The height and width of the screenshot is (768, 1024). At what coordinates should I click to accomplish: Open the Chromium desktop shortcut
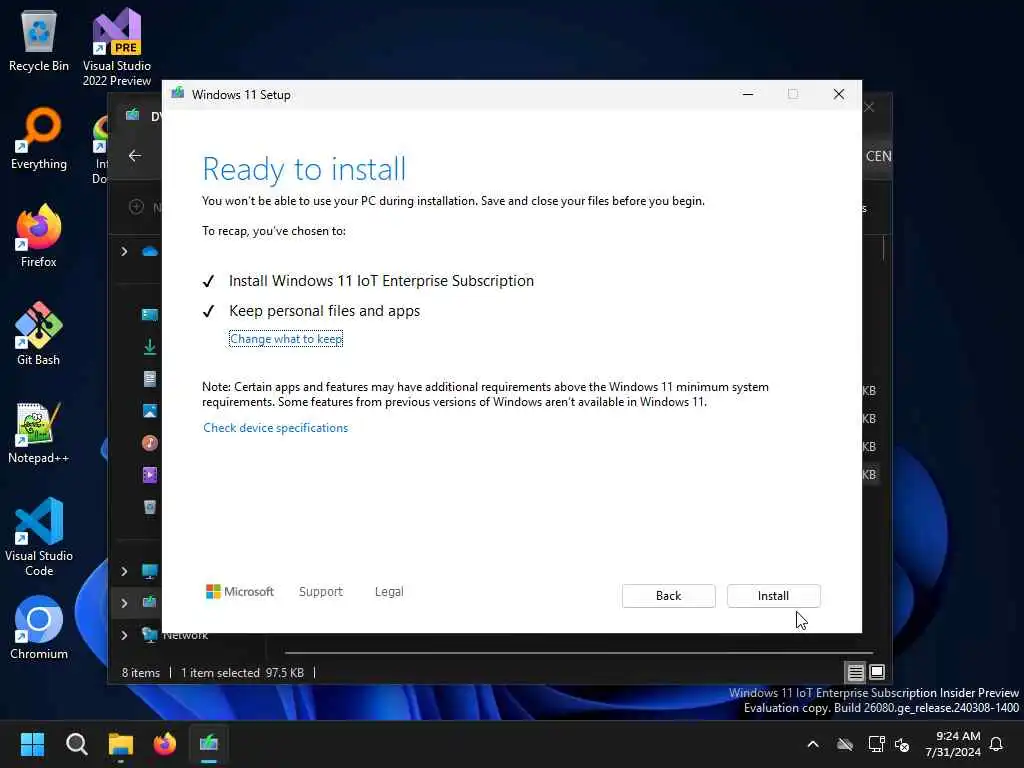39,628
